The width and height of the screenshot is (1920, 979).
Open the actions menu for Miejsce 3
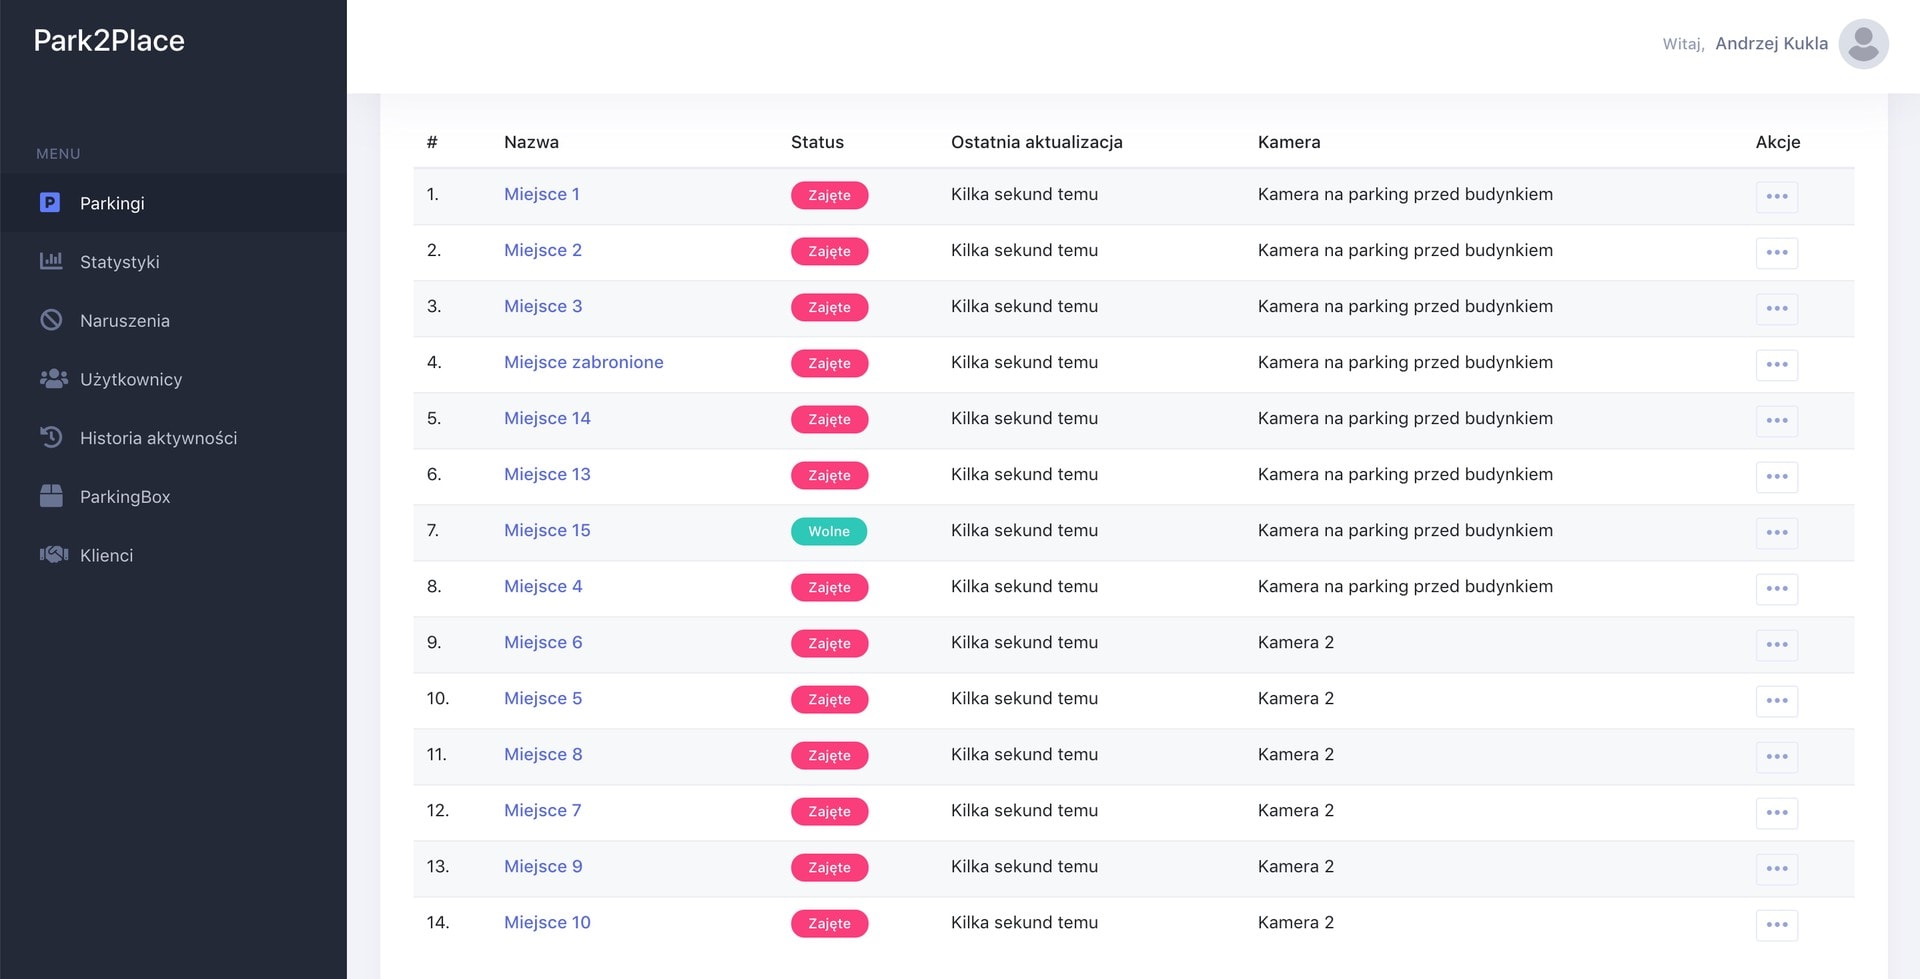[x=1777, y=308]
